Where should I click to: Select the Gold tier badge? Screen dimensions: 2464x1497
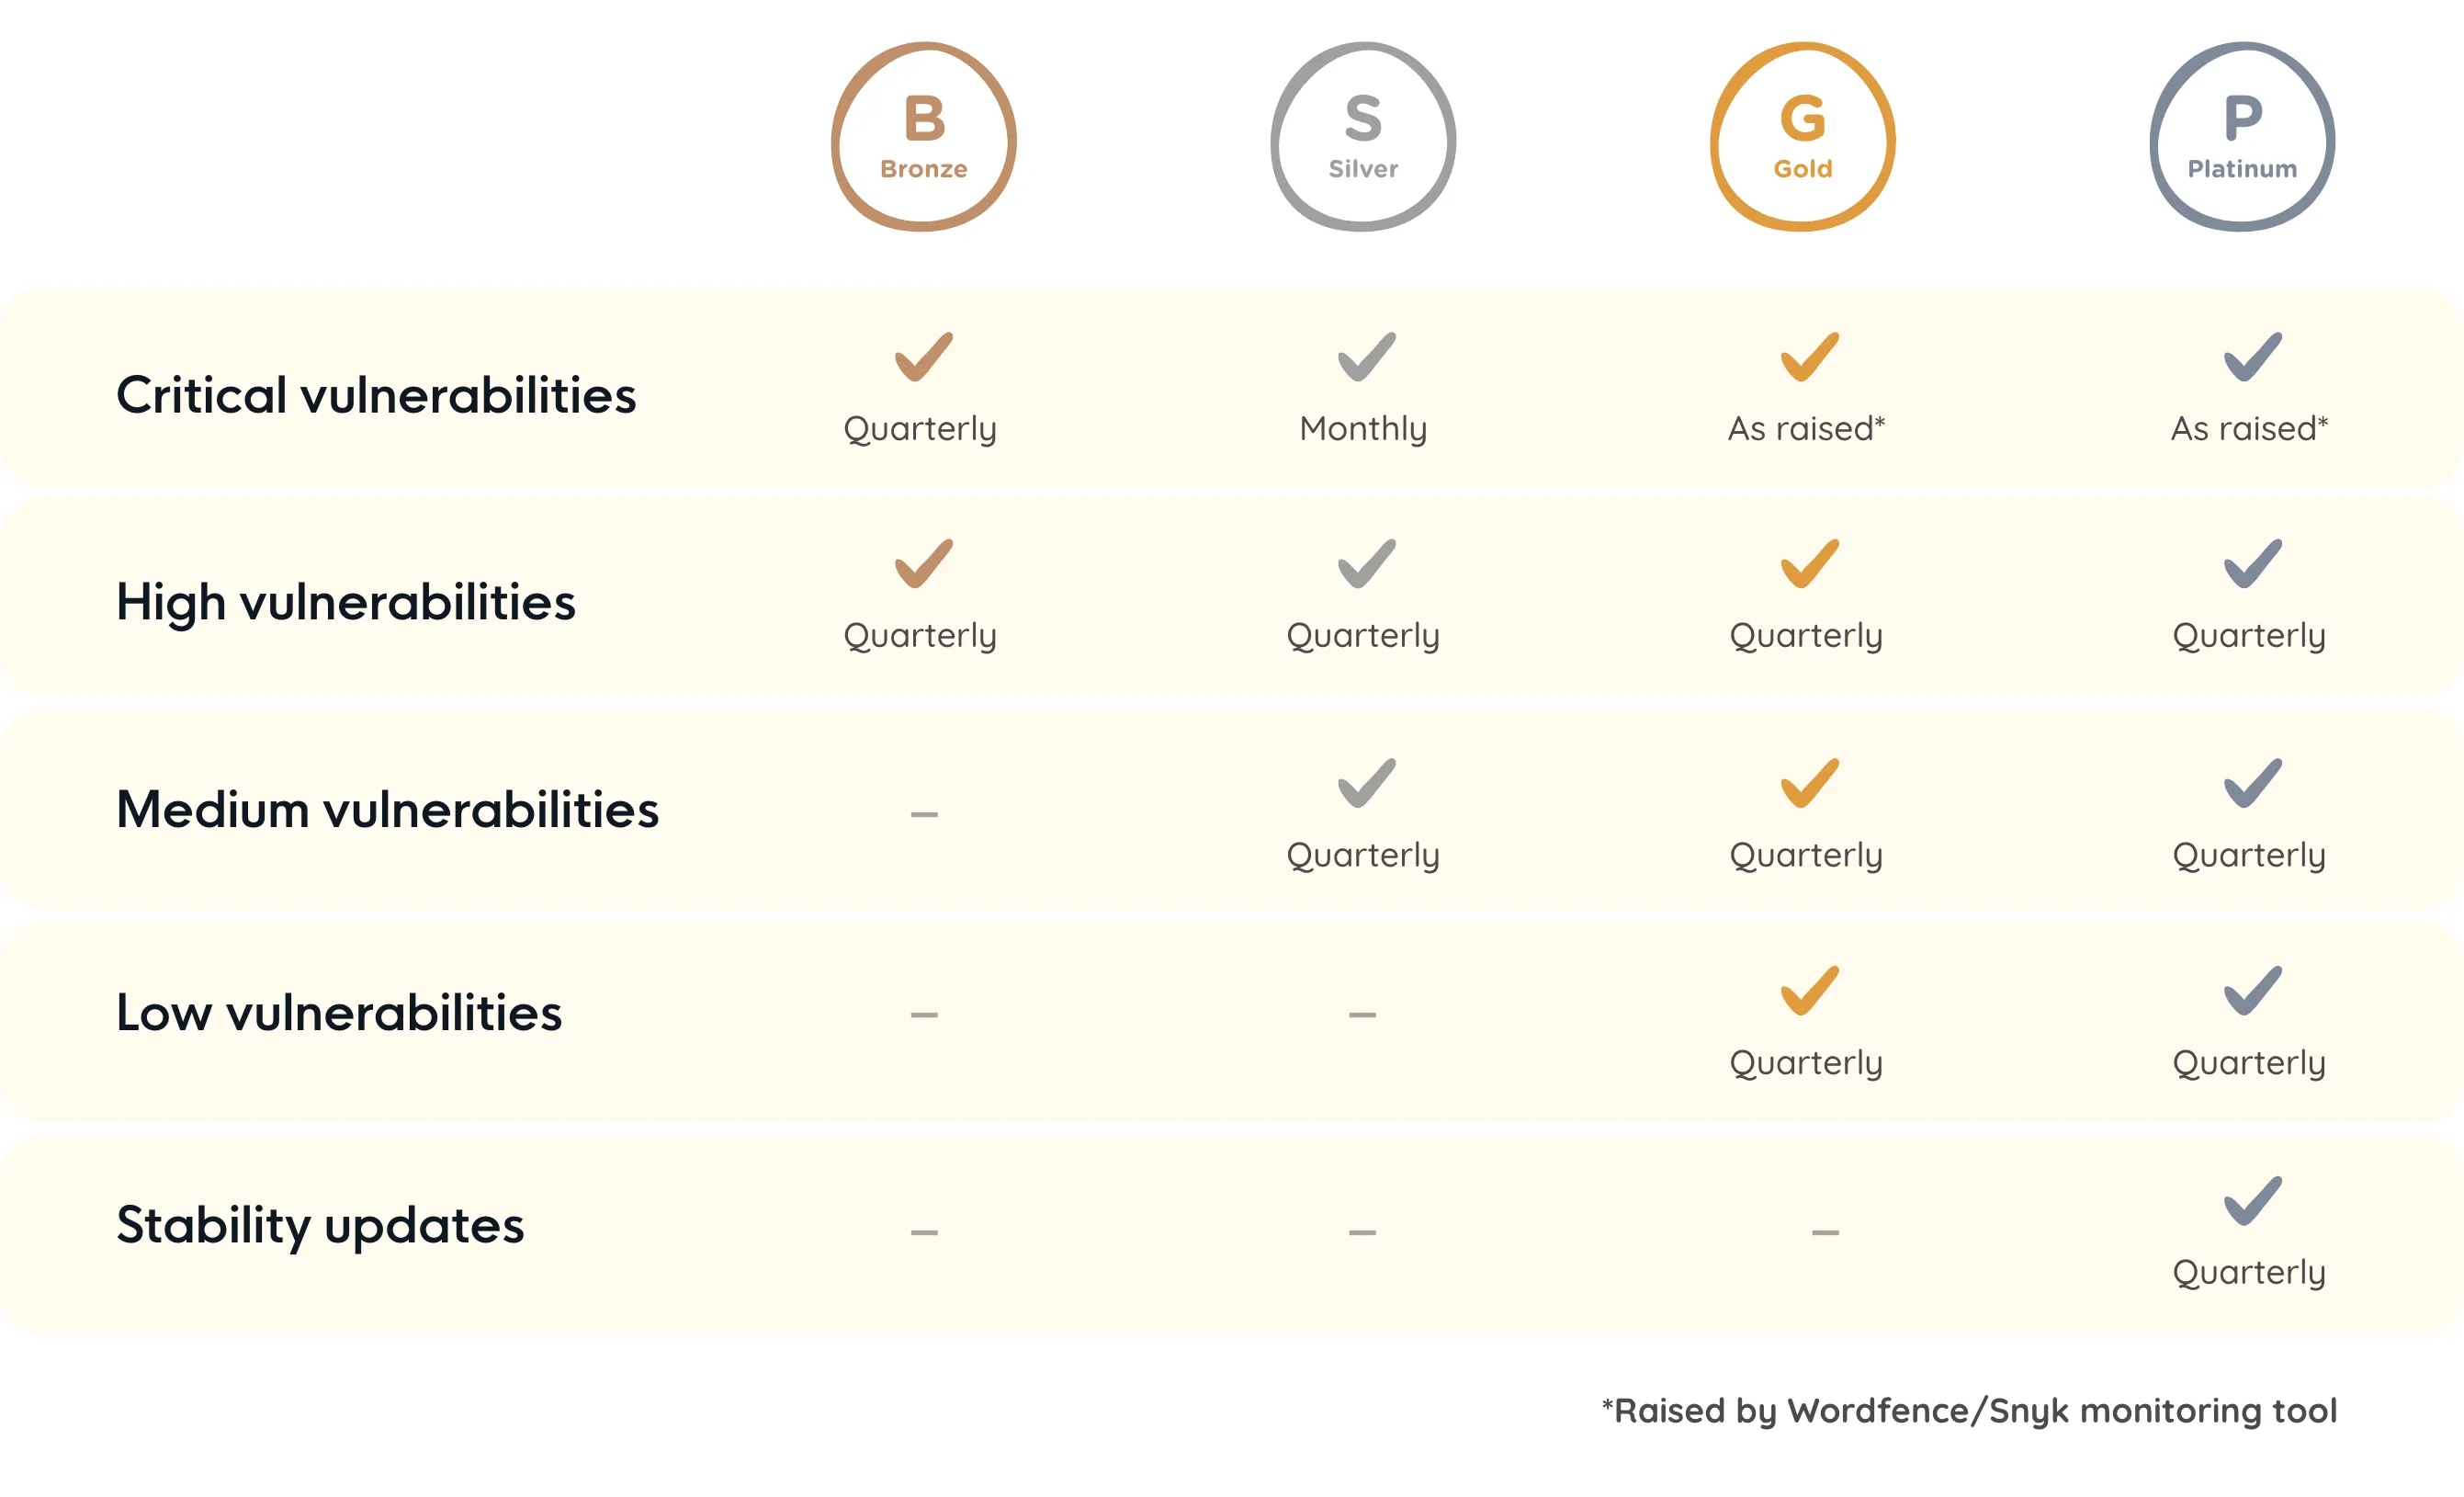[1803, 137]
